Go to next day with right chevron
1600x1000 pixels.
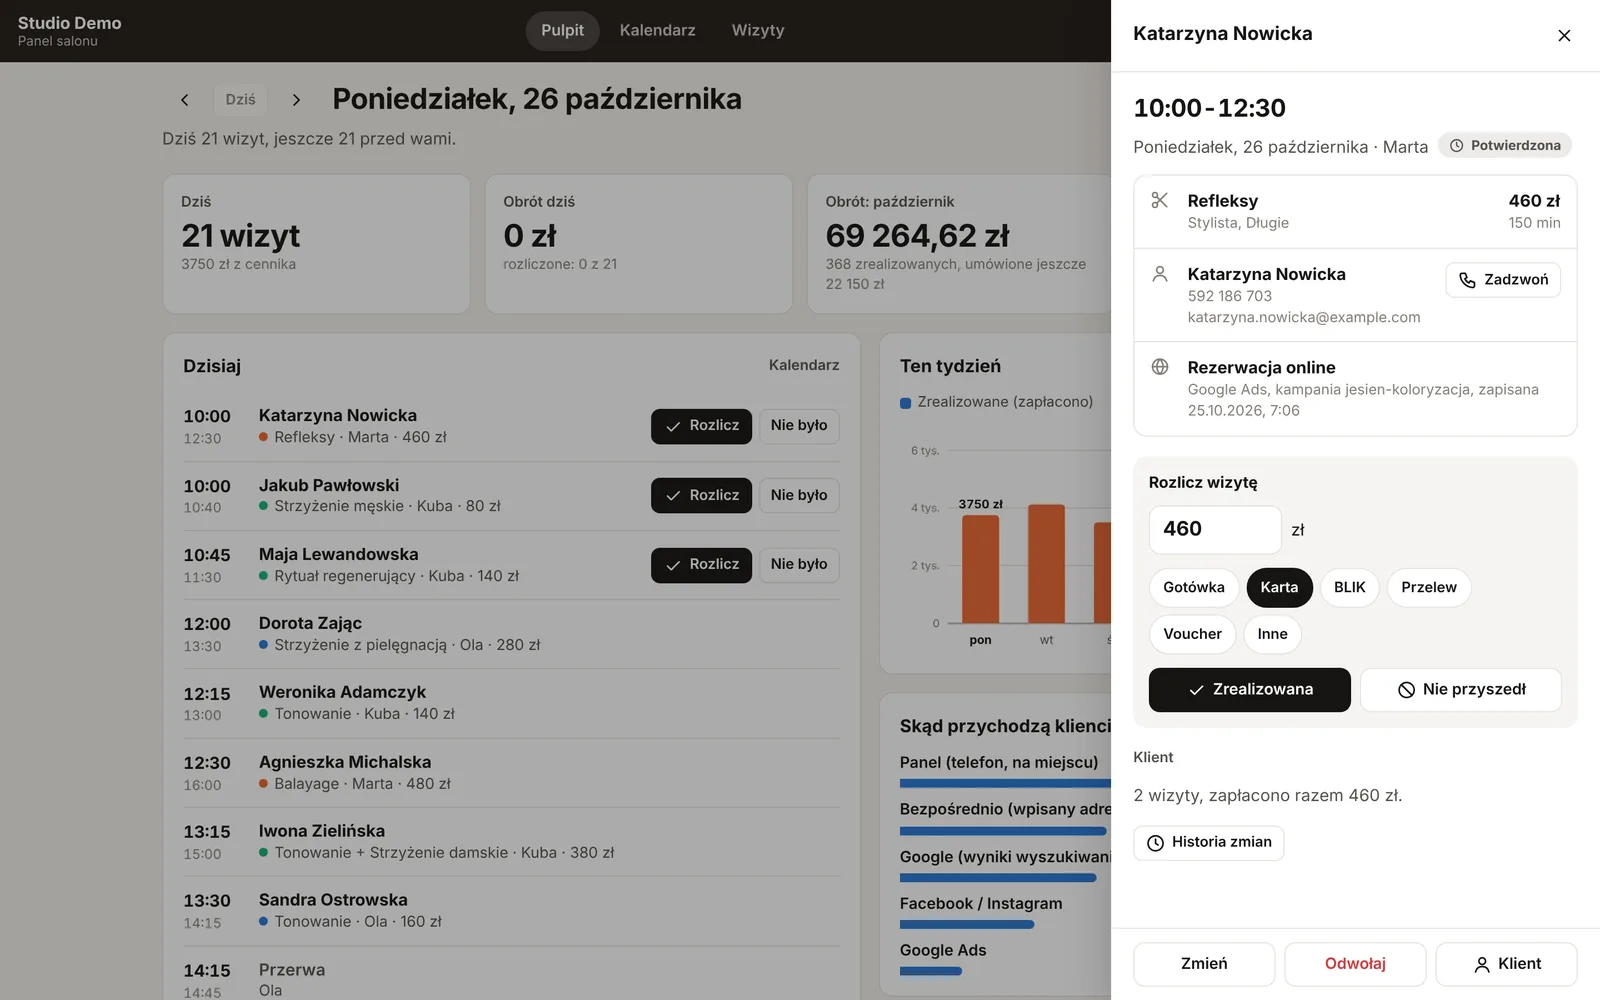coord(296,100)
